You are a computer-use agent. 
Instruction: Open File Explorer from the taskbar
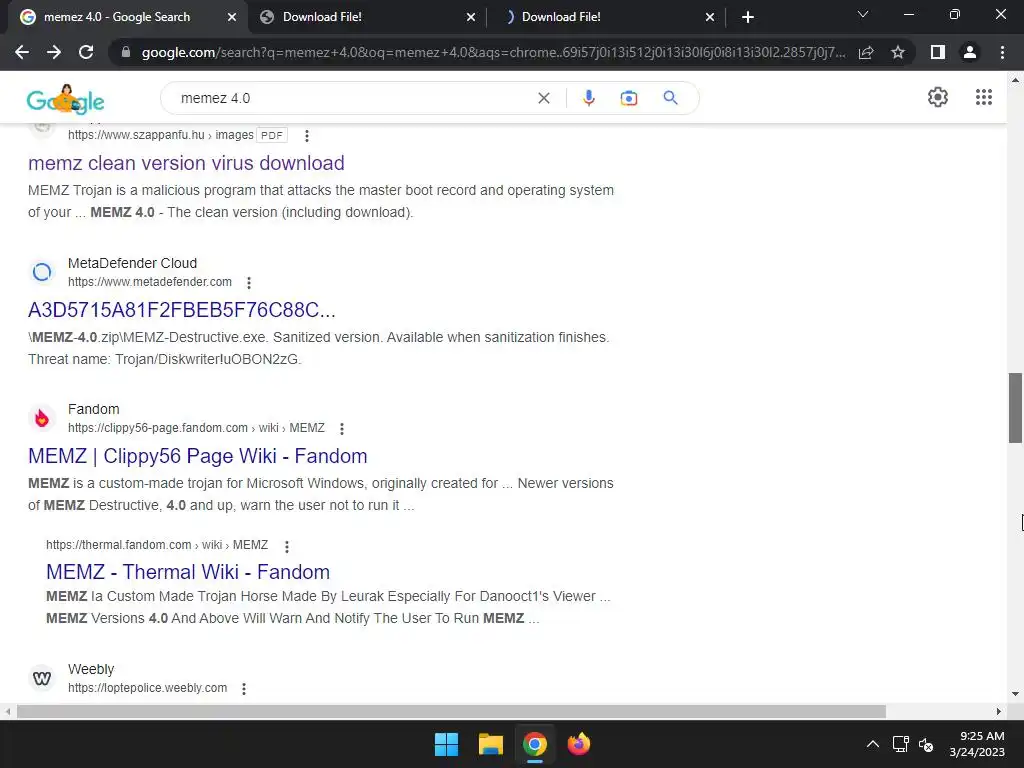coord(490,744)
